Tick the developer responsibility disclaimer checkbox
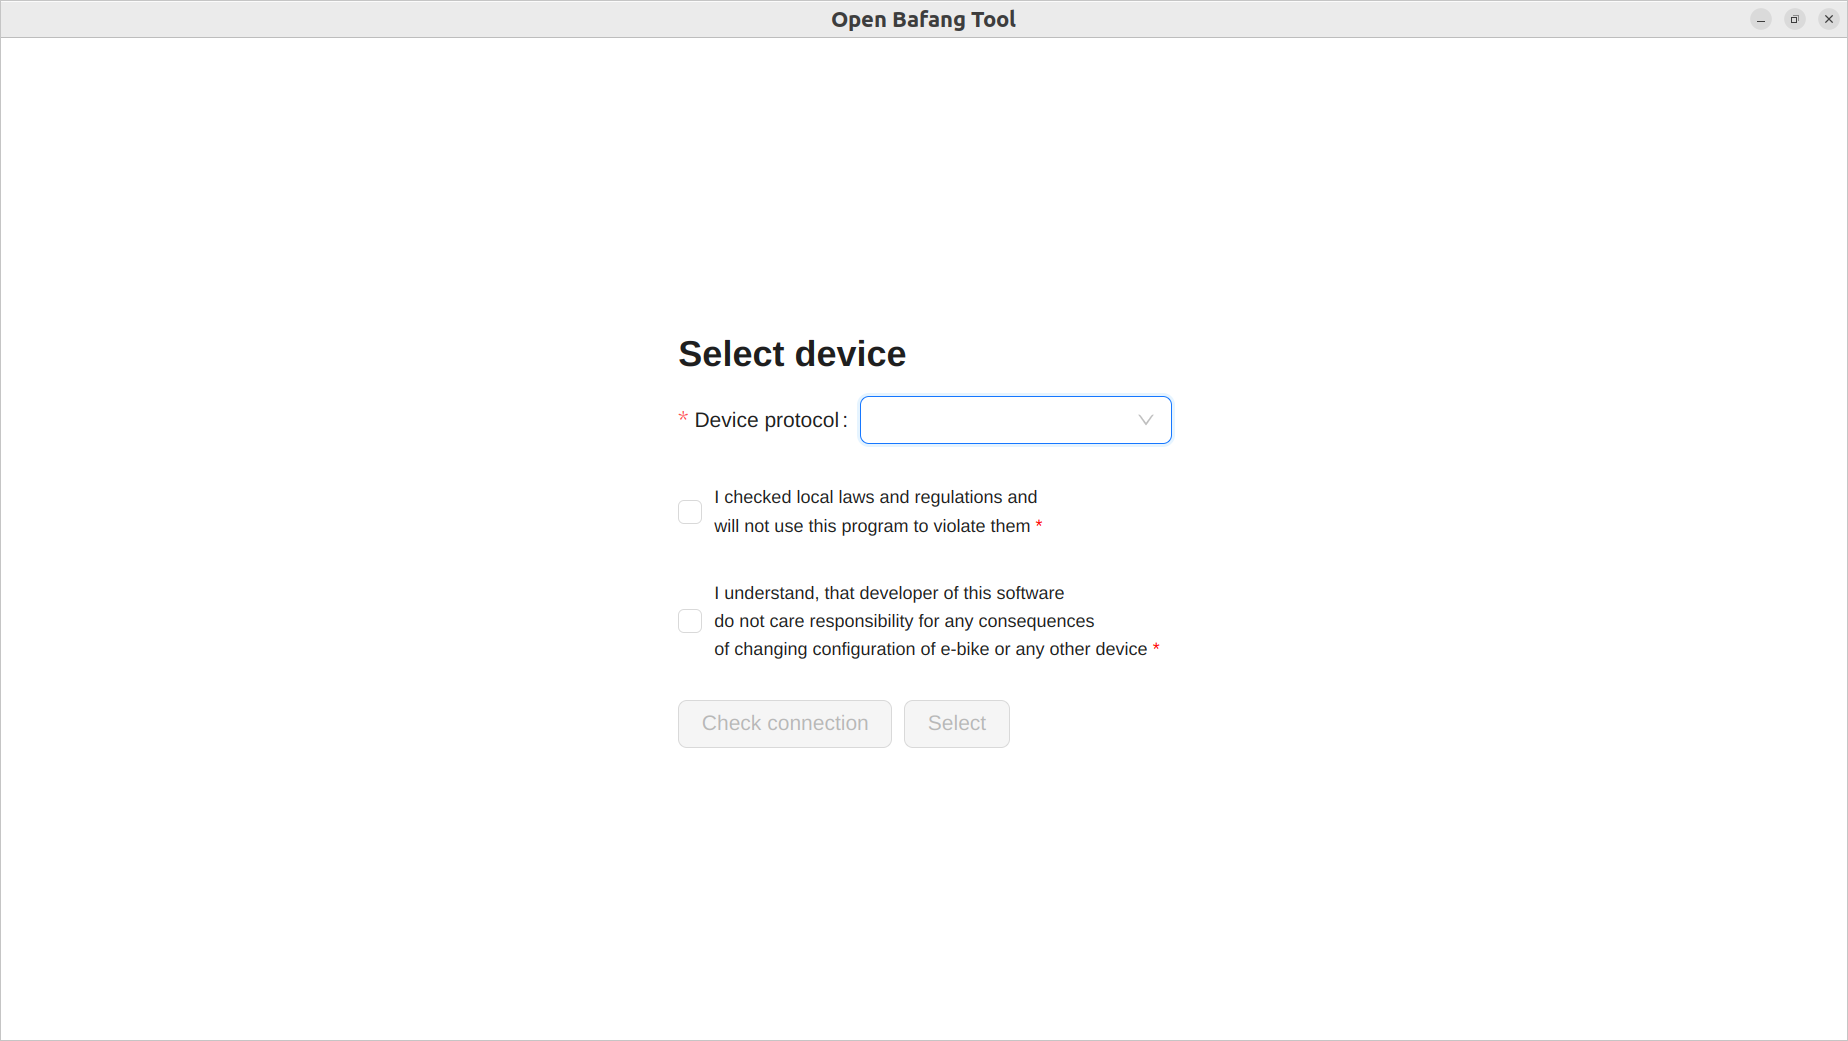Image resolution: width=1848 pixels, height=1041 pixels. point(690,621)
